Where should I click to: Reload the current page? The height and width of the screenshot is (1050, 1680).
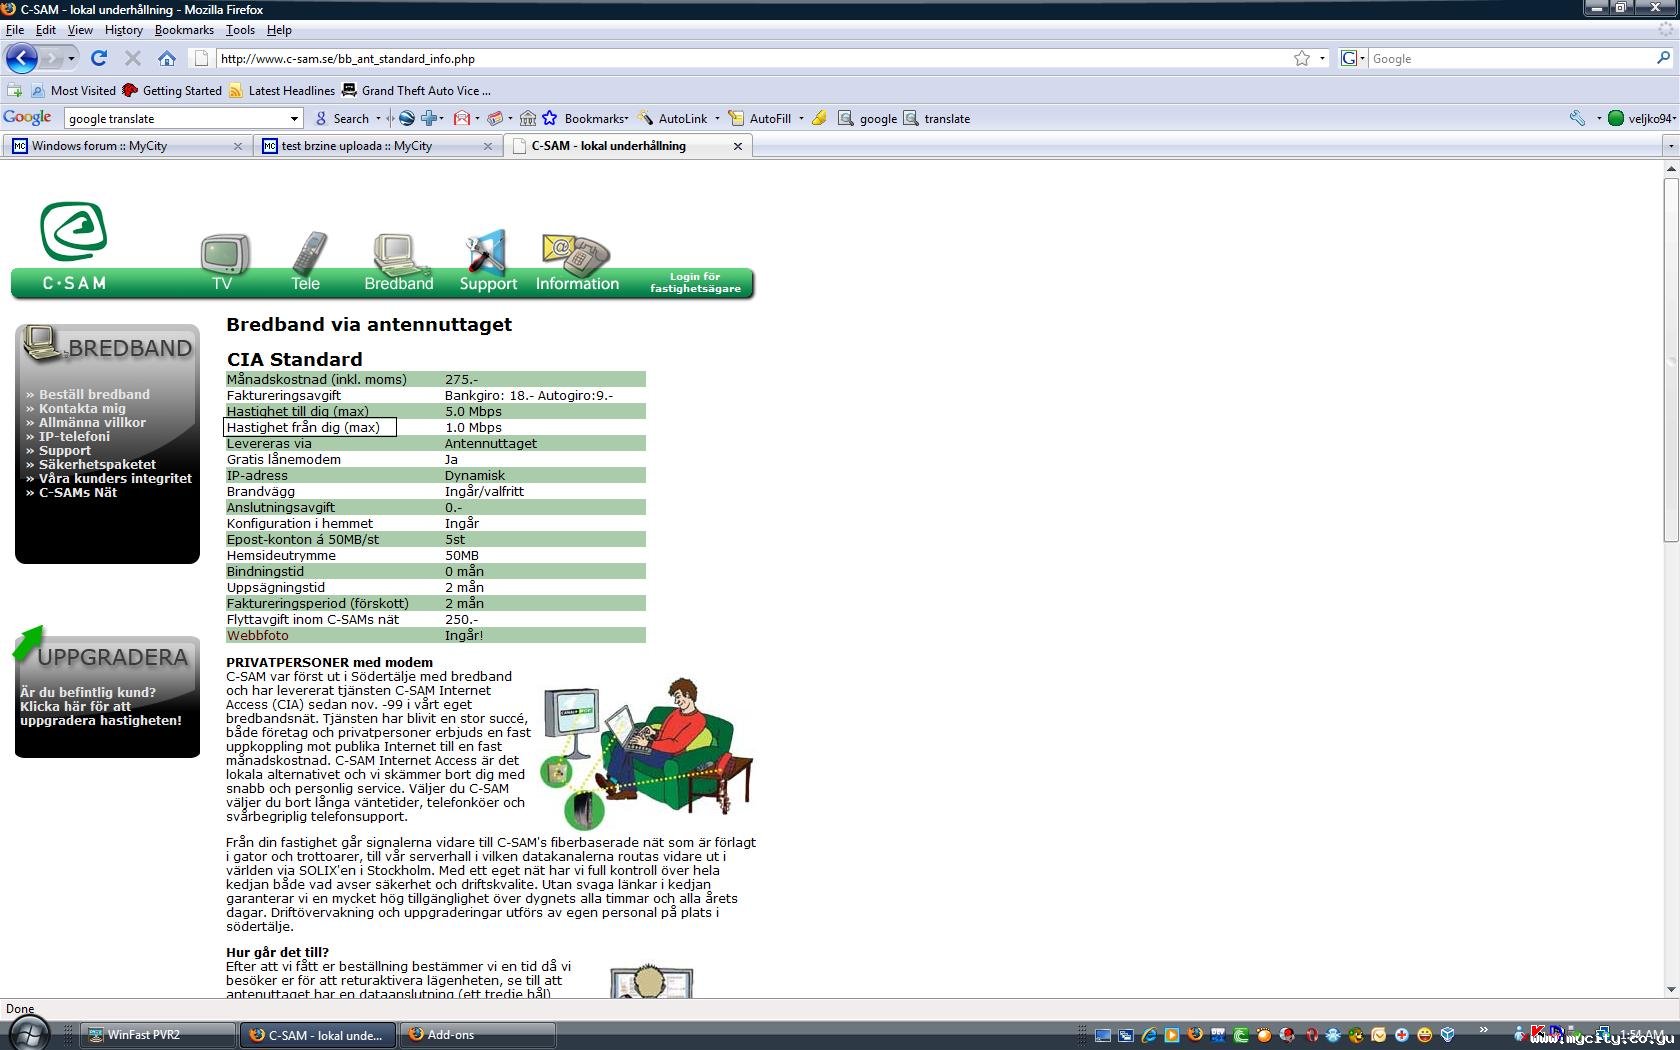pos(99,58)
